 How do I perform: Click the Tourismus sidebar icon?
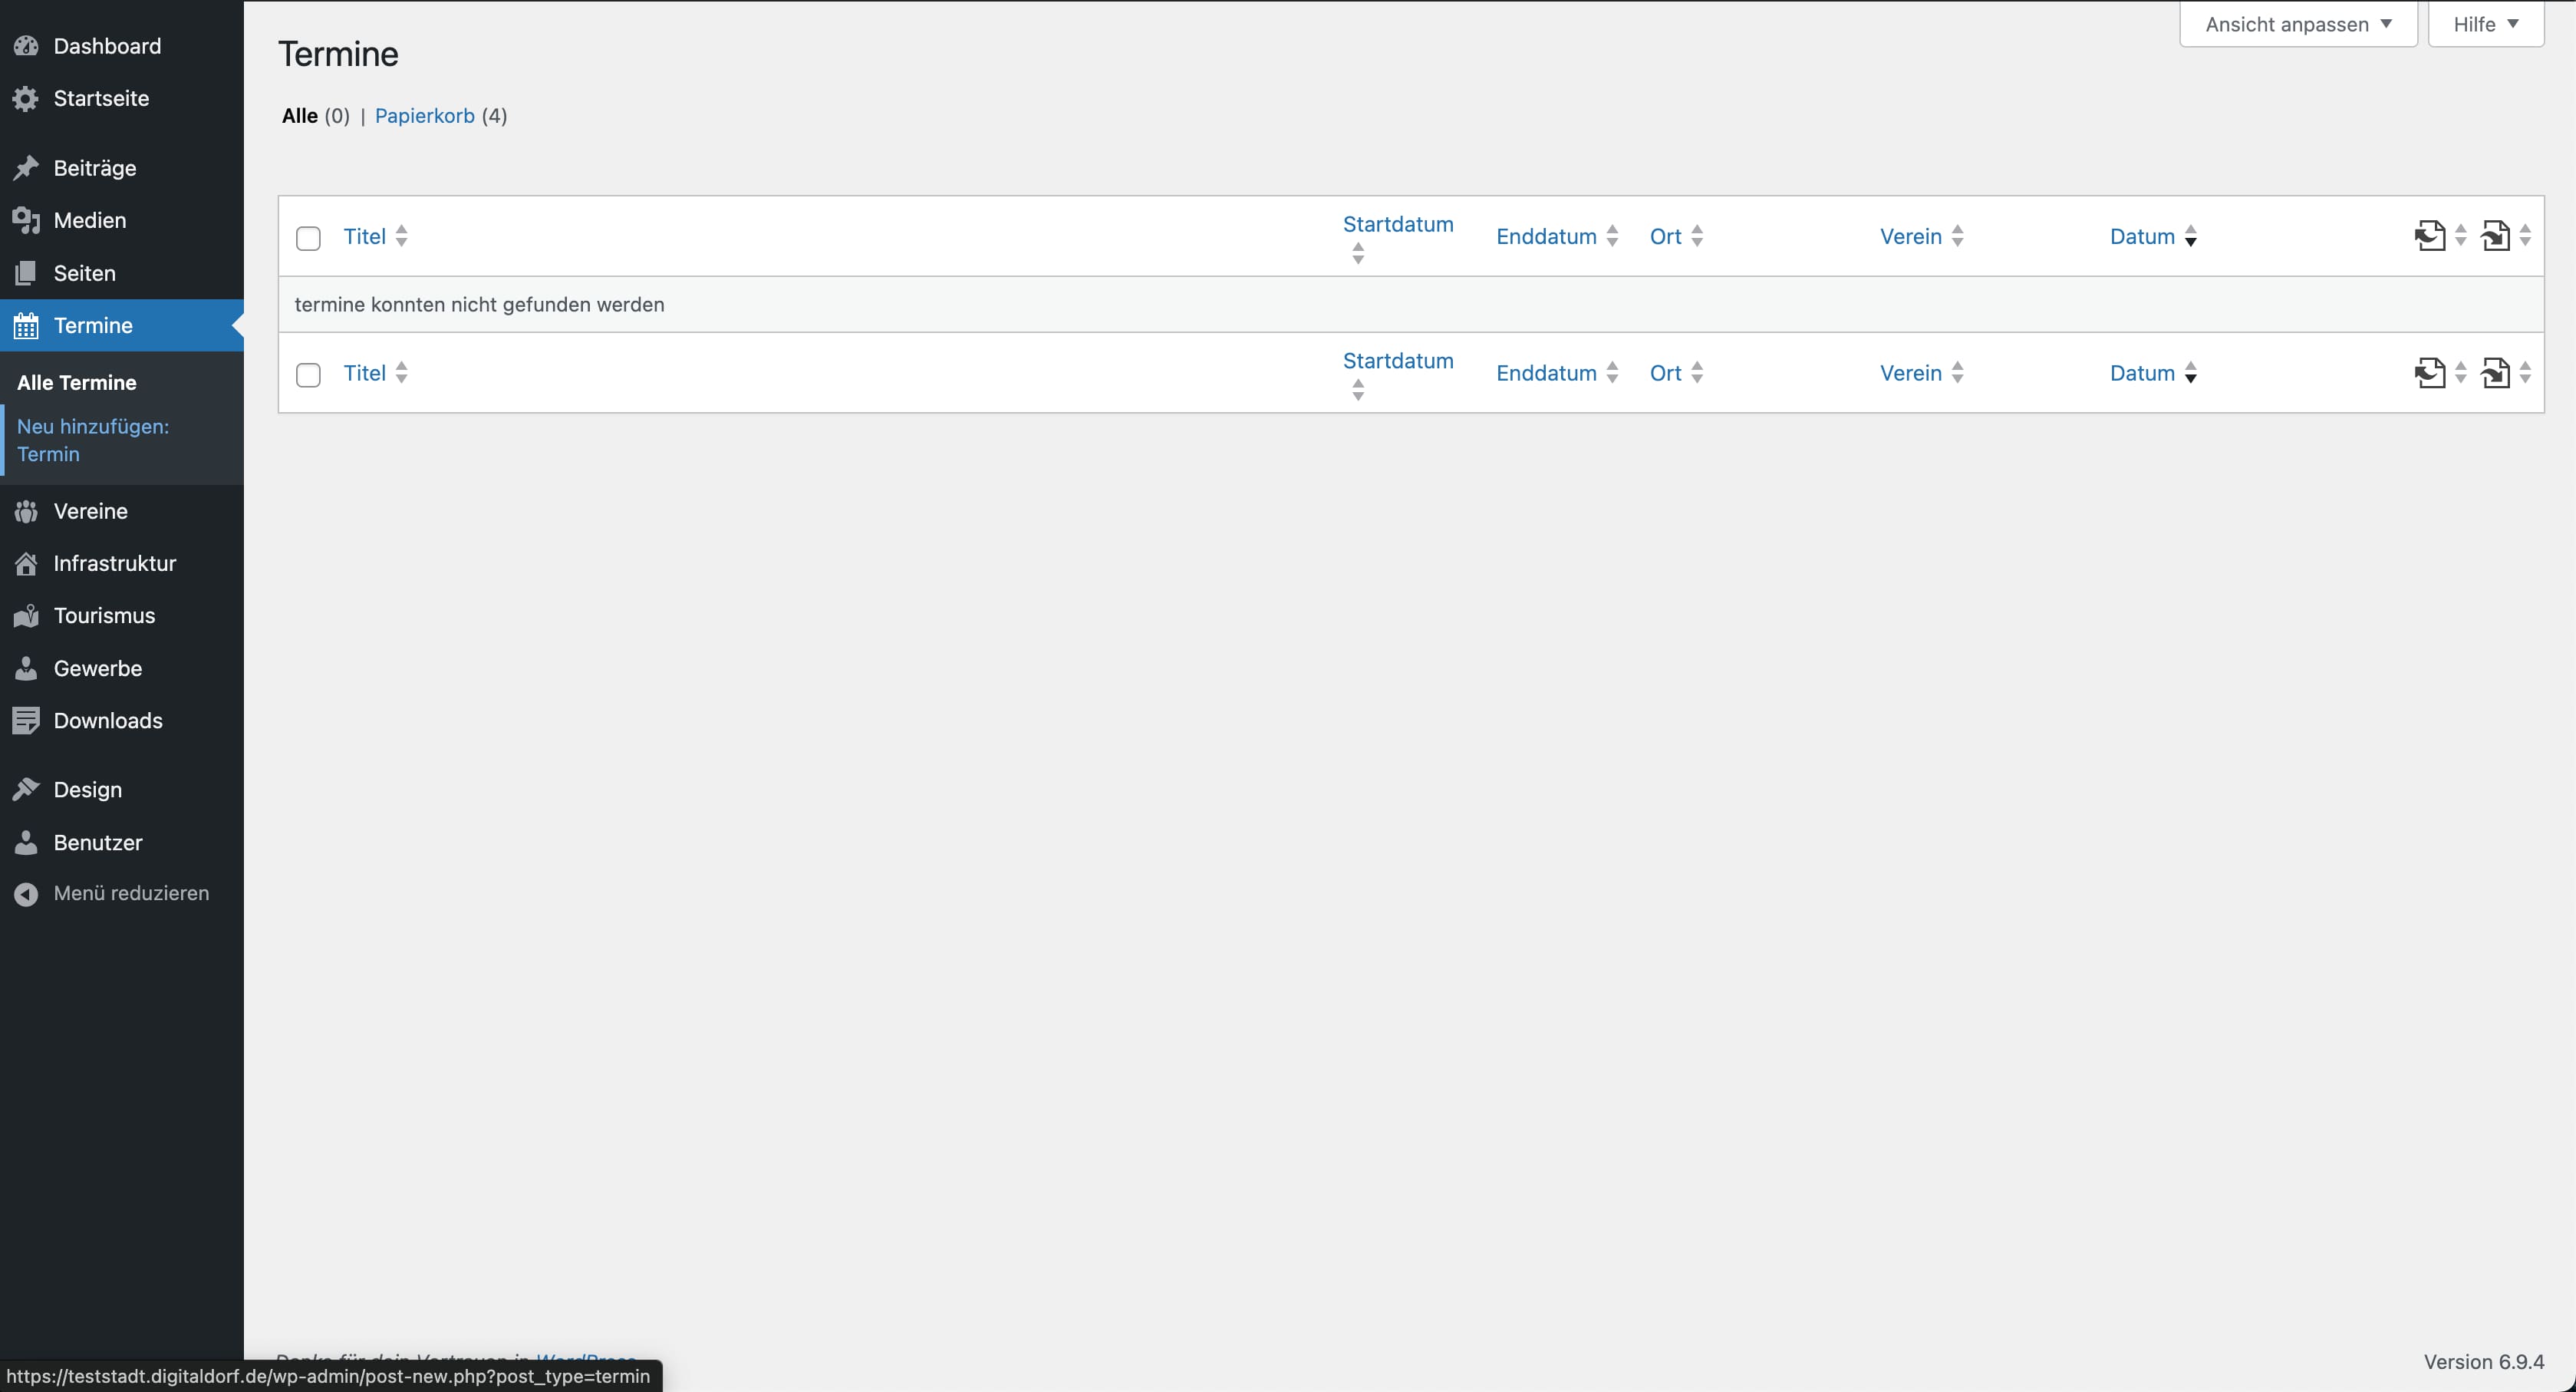26,616
